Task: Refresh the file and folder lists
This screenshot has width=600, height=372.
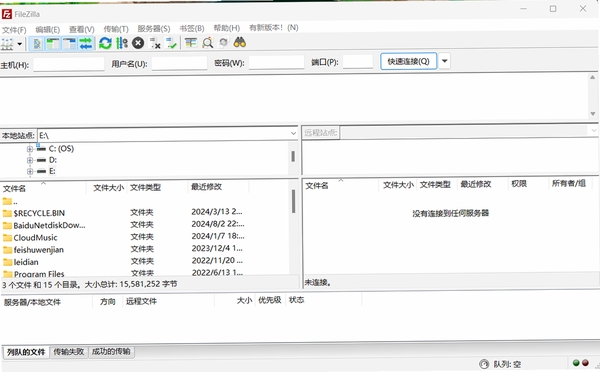Action: [x=105, y=43]
